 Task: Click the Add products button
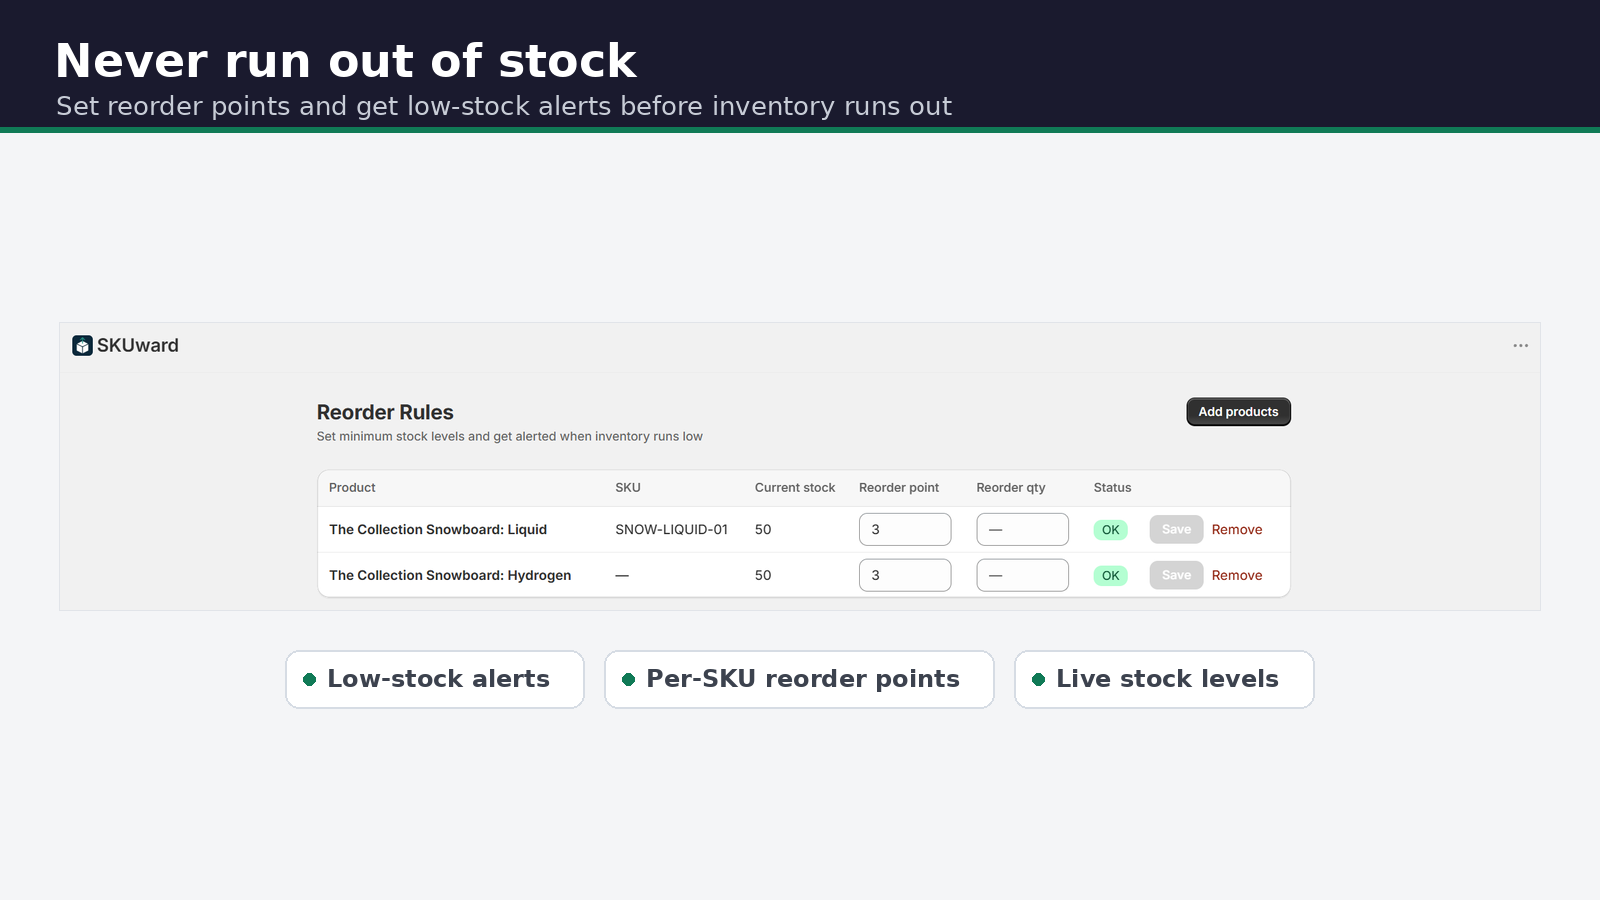[x=1238, y=412]
